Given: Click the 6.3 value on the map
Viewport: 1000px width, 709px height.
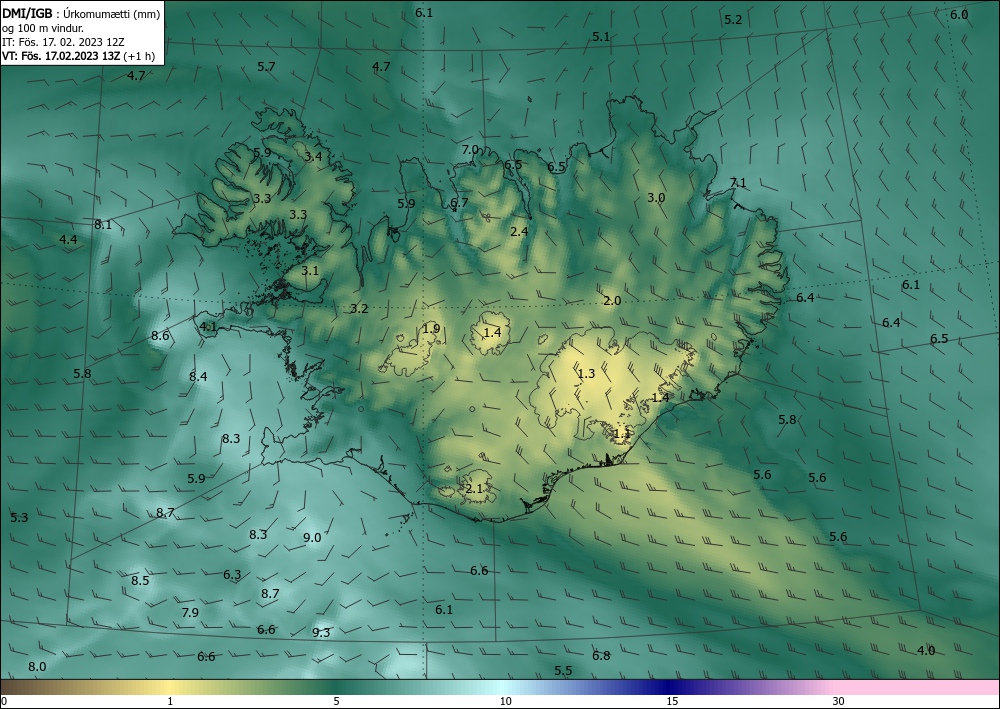Looking at the screenshot, I should [232, 574].
